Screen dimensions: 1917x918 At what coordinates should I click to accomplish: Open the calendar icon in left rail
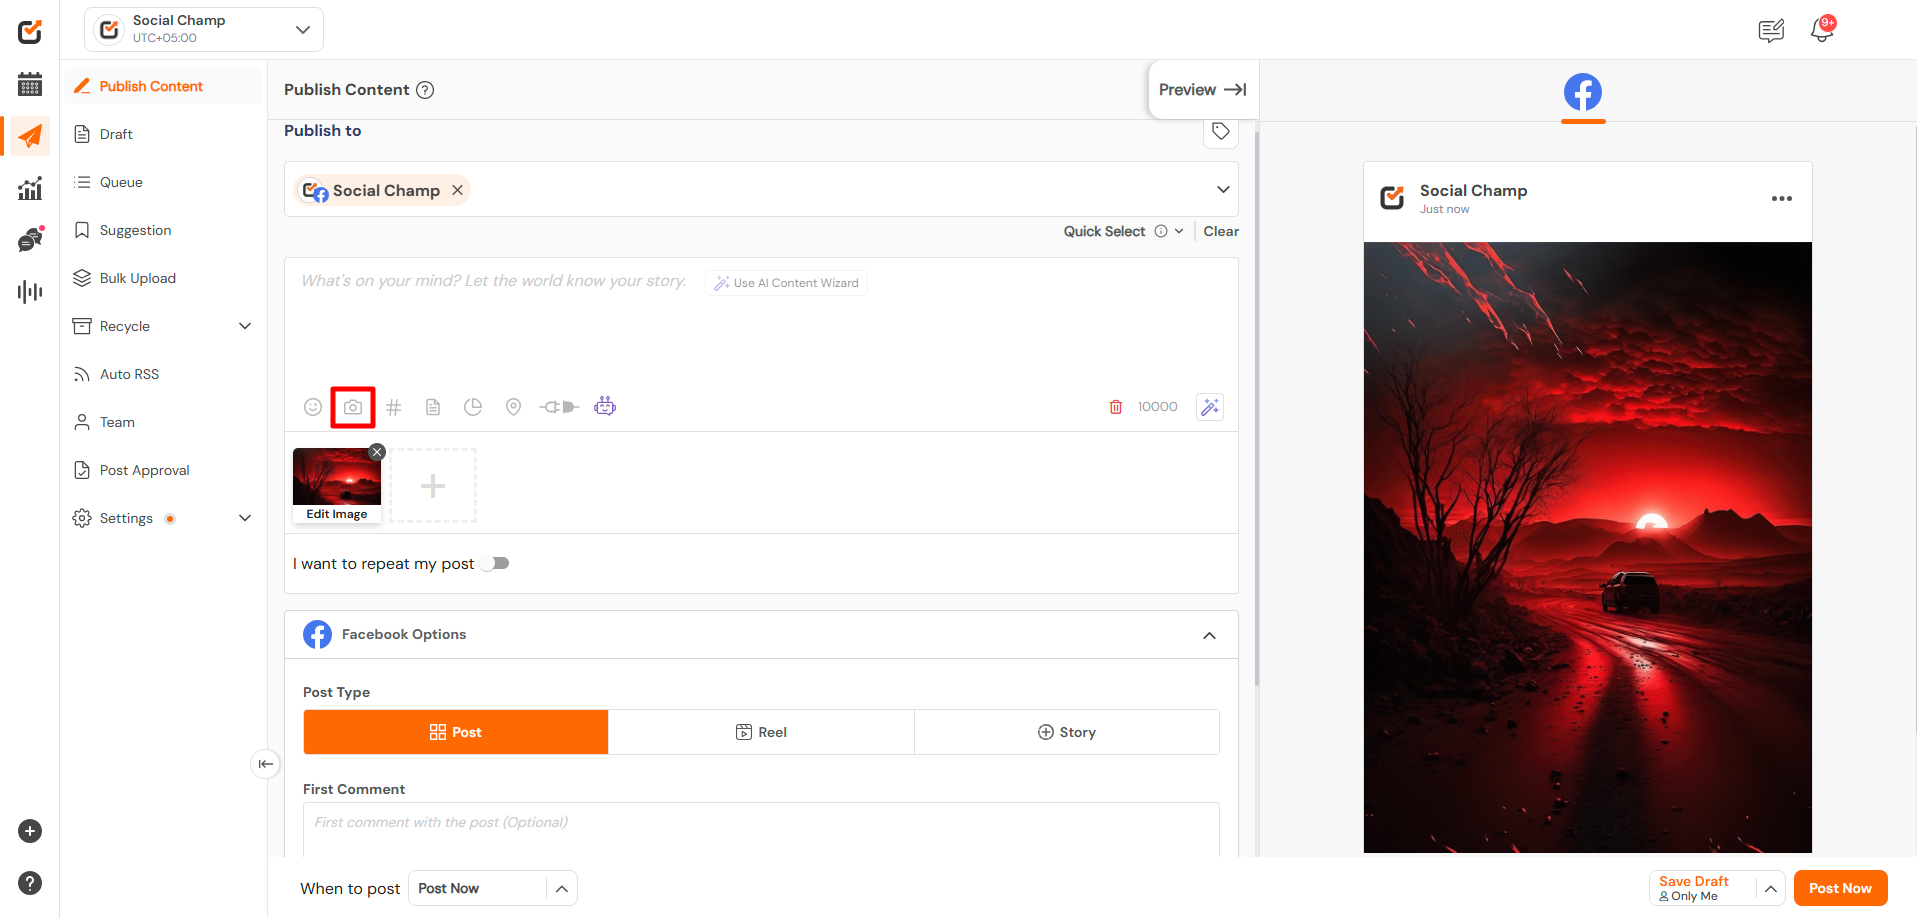pyautogui.click(x=30, y=84)
